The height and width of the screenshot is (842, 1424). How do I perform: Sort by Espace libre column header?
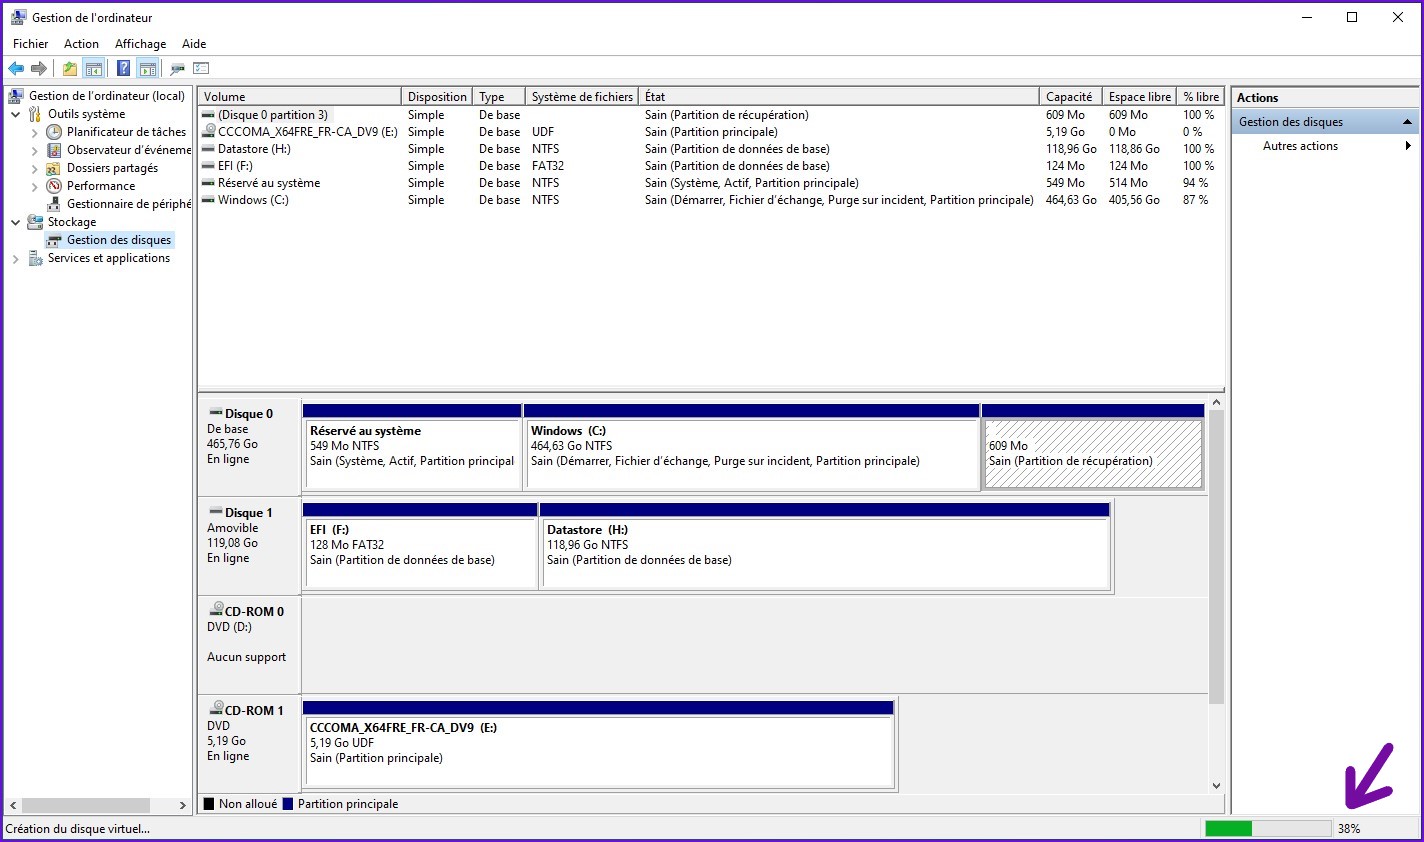tap(1139, 97)
